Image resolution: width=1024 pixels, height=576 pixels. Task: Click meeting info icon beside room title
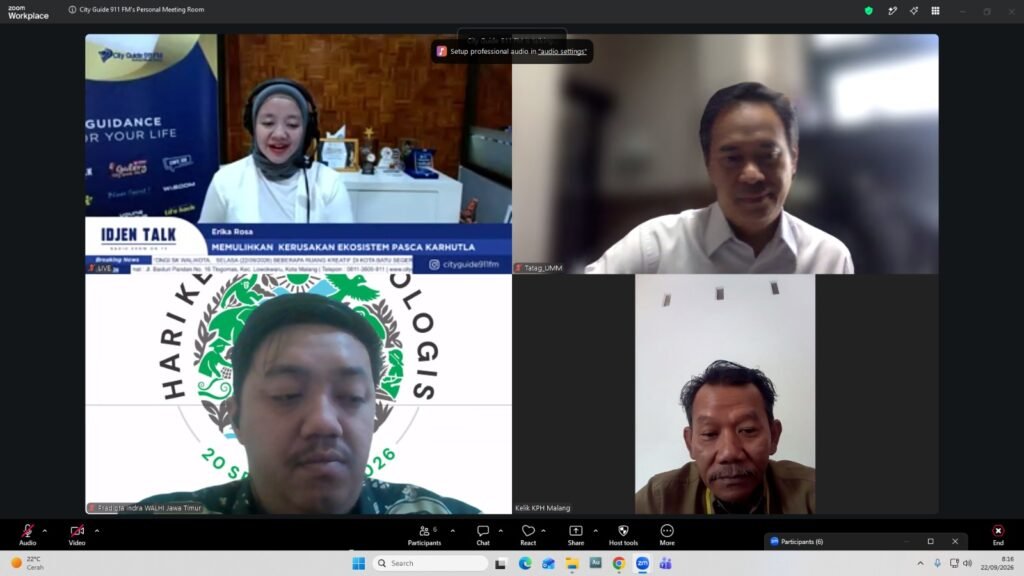click(72, 10)
